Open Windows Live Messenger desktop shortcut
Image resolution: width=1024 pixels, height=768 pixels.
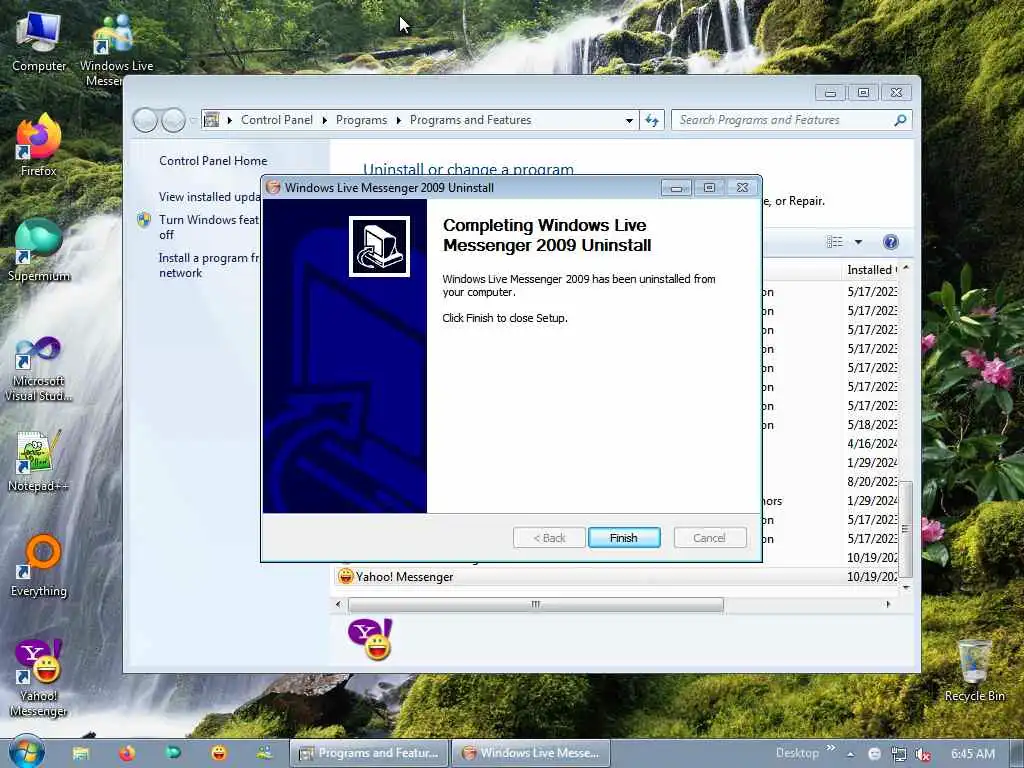tap(116, 51)
